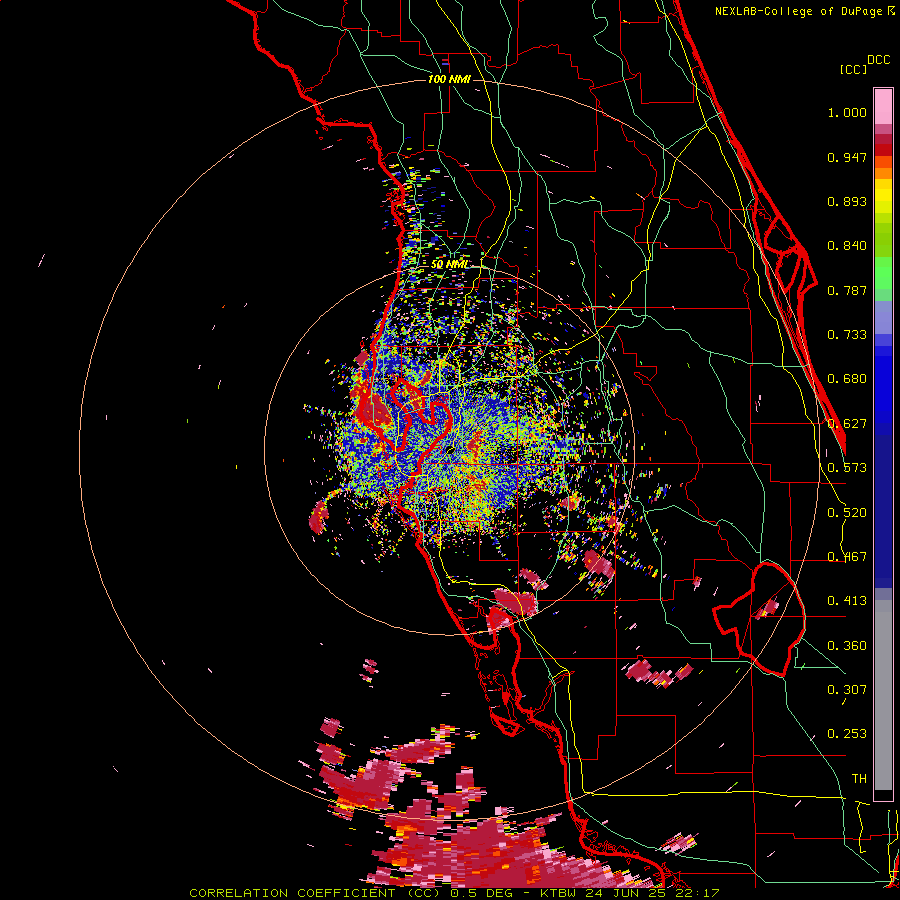Select the 0.680 scale value
Screen dimensions: 900x900
click(x=847, y=379)
